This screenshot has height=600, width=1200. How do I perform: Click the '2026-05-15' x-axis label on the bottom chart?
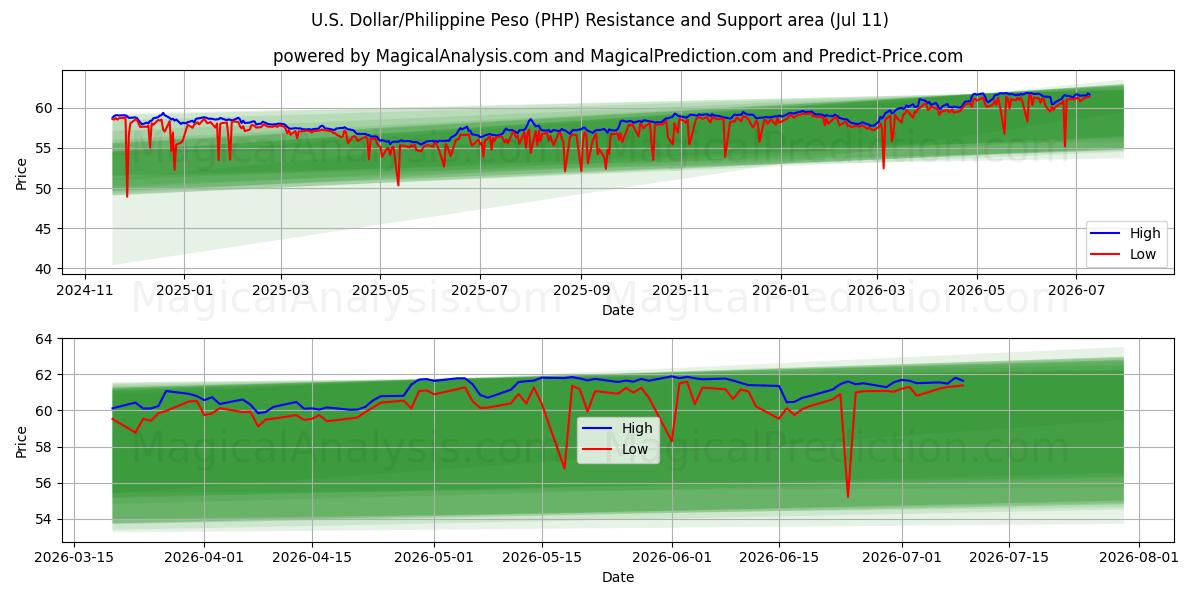[x=543, y=560]
